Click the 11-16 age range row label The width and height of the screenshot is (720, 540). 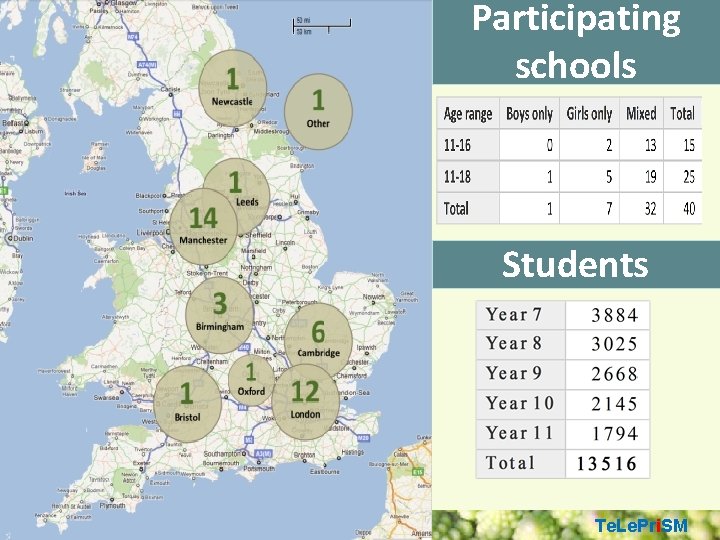point(468,145)
